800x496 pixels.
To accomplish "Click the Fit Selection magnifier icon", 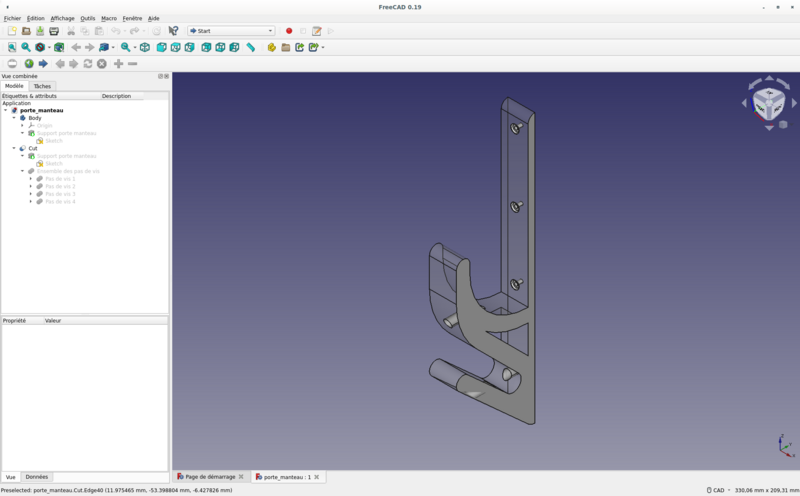I will click(26, 47).
